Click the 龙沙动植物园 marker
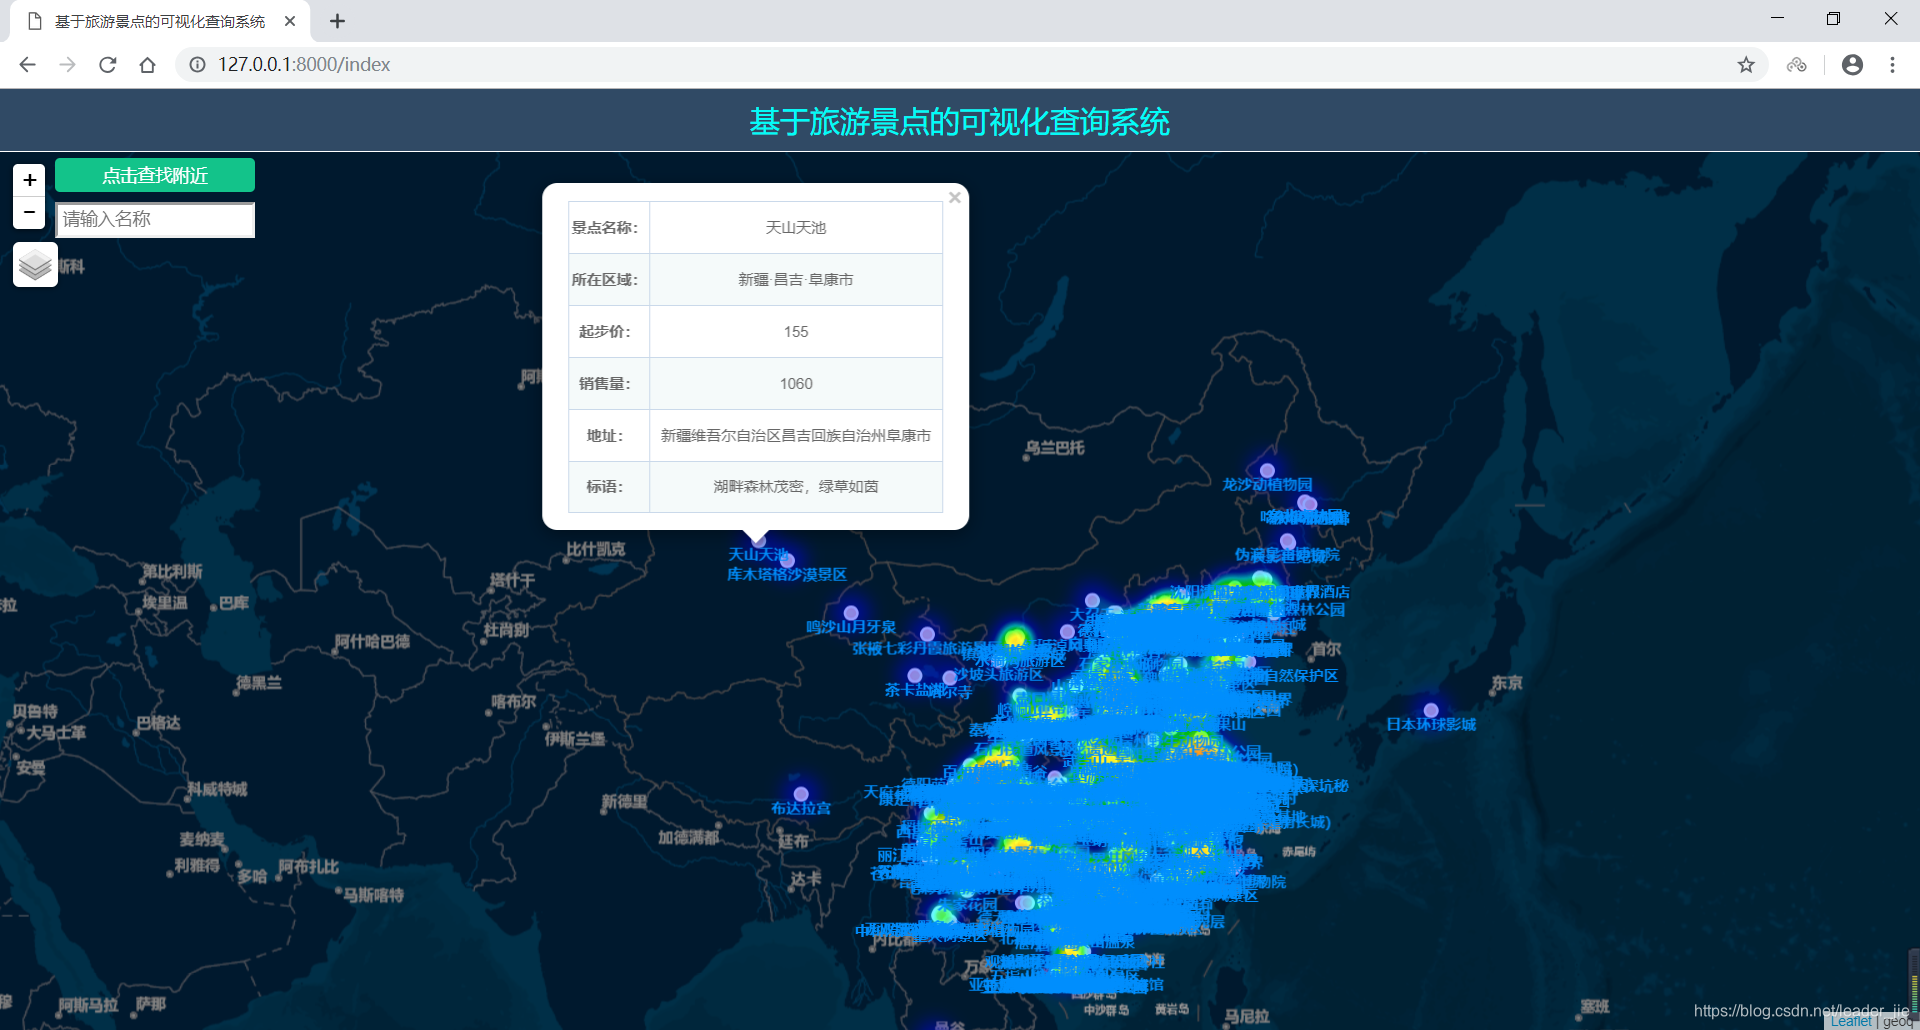The image size is (1920, 1030). pyautogui.click(x=1267, y=471)
